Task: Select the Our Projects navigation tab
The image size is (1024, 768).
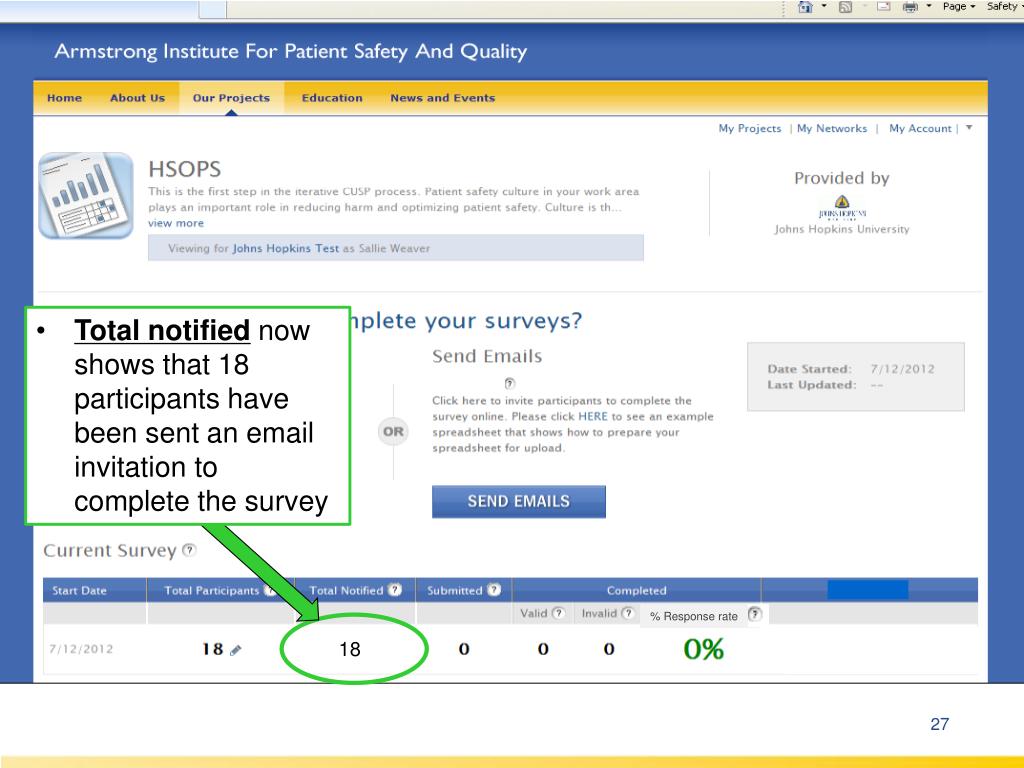Action: pyautogui.click(x=231, y=98)
